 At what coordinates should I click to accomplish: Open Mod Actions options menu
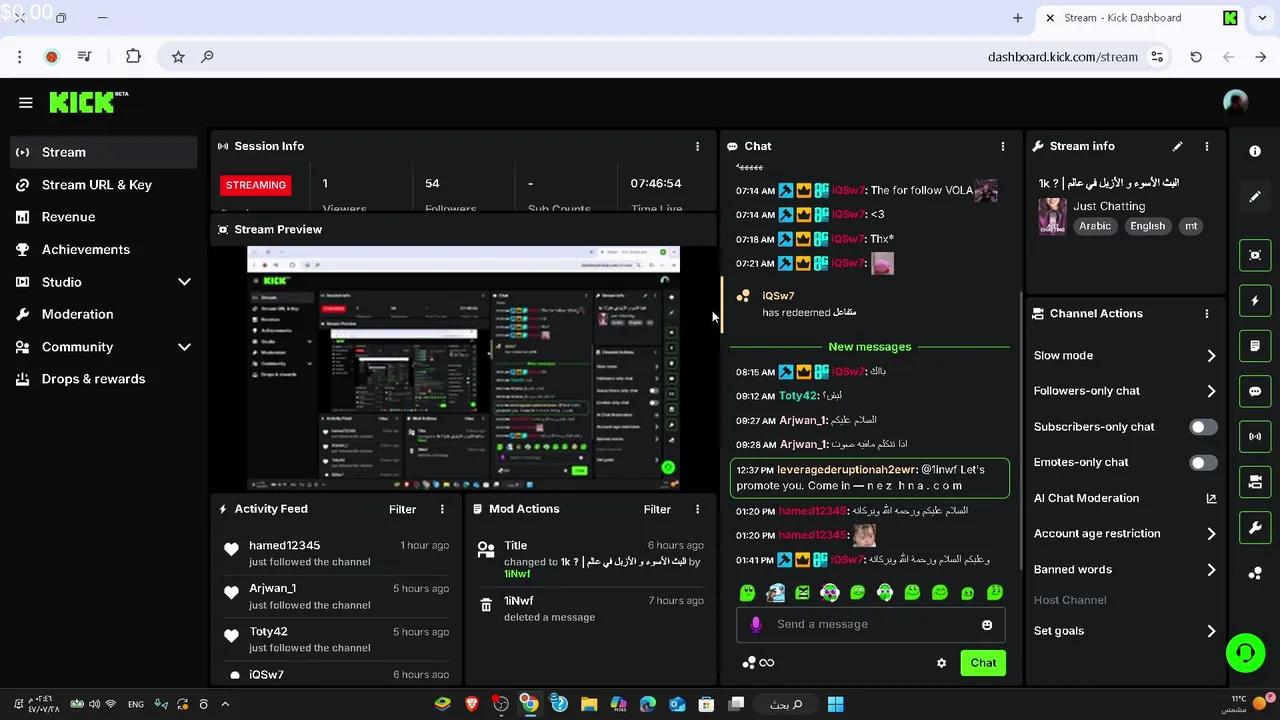pos(697,509)
